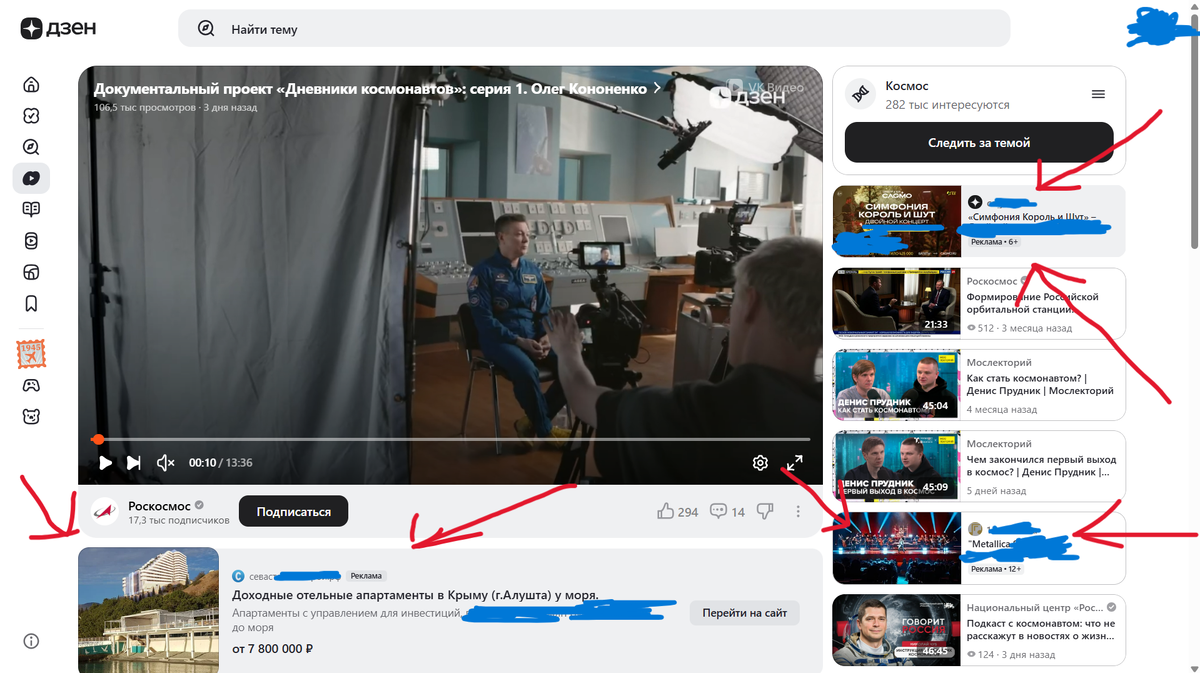1200x673 pixels.
Task: Open the bear face icon in sidebar
Action: click(31, 416)
